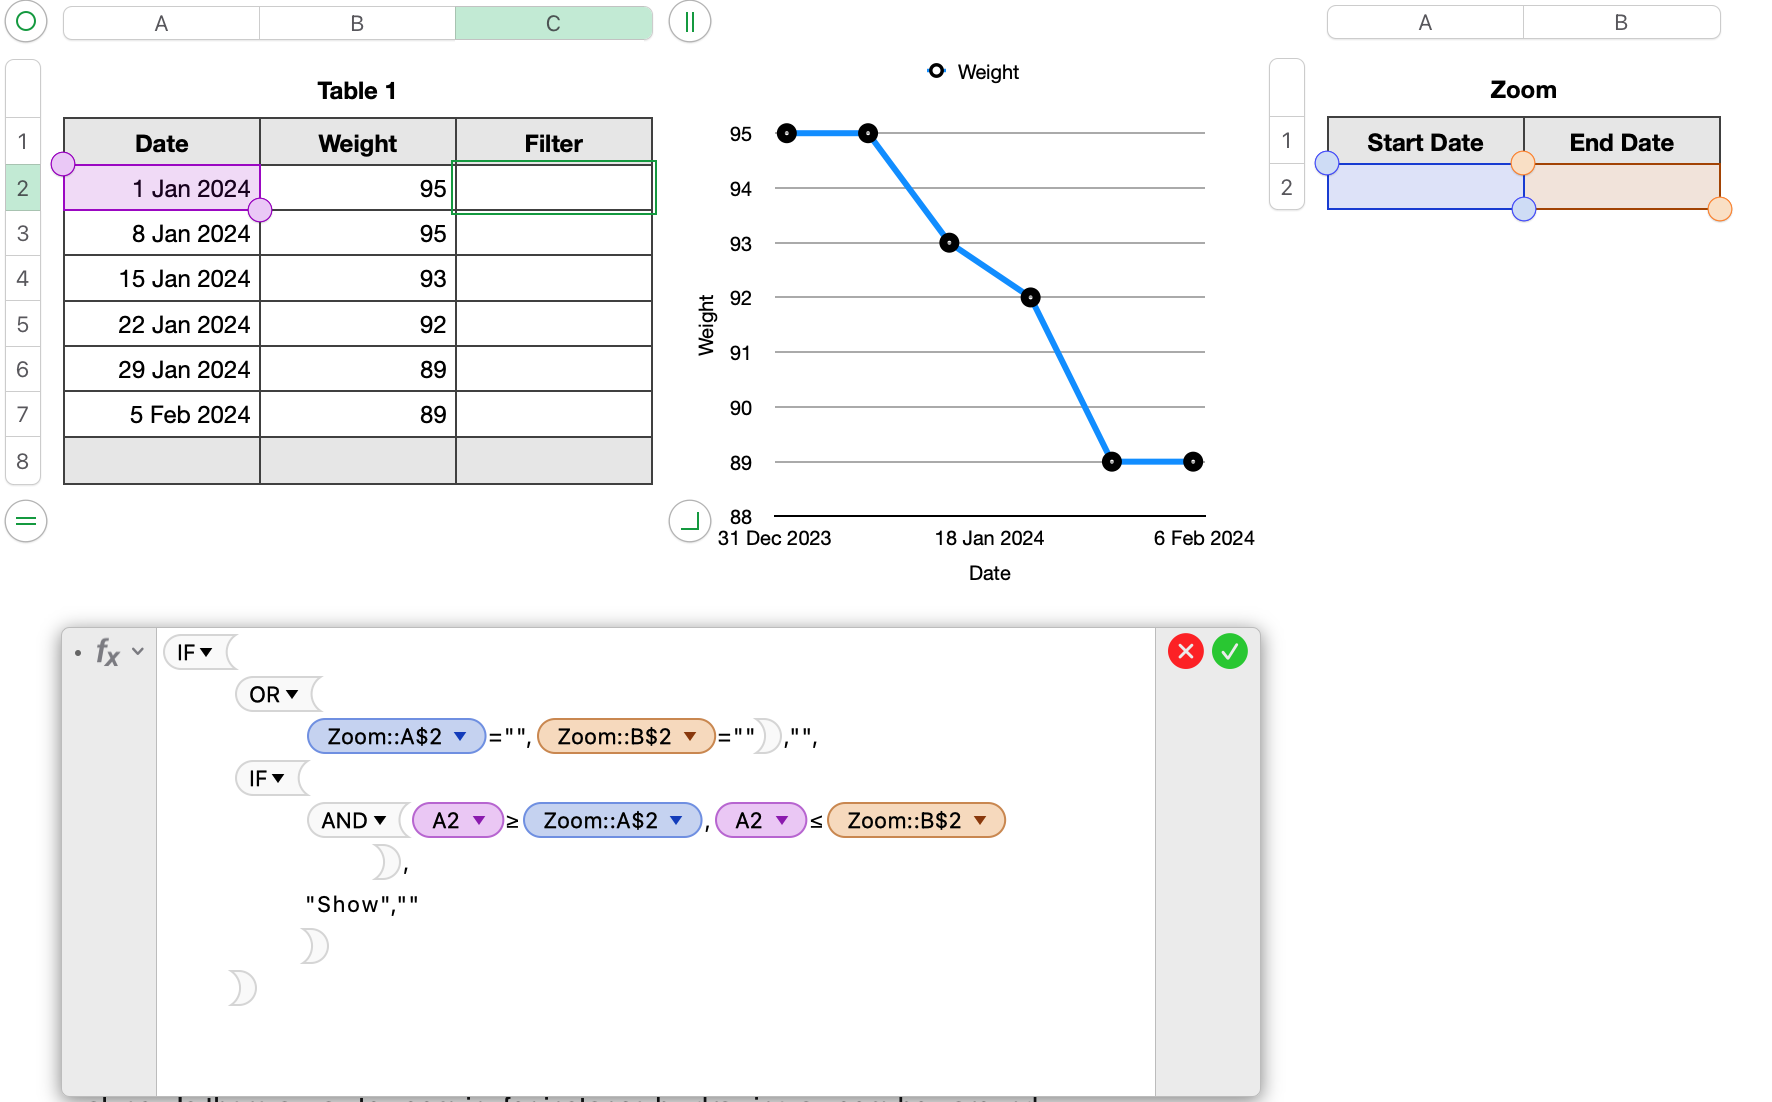Cancel the formula with the red X button
The height and width of the screenshot is (1102, 1772).
[1186, 652]
